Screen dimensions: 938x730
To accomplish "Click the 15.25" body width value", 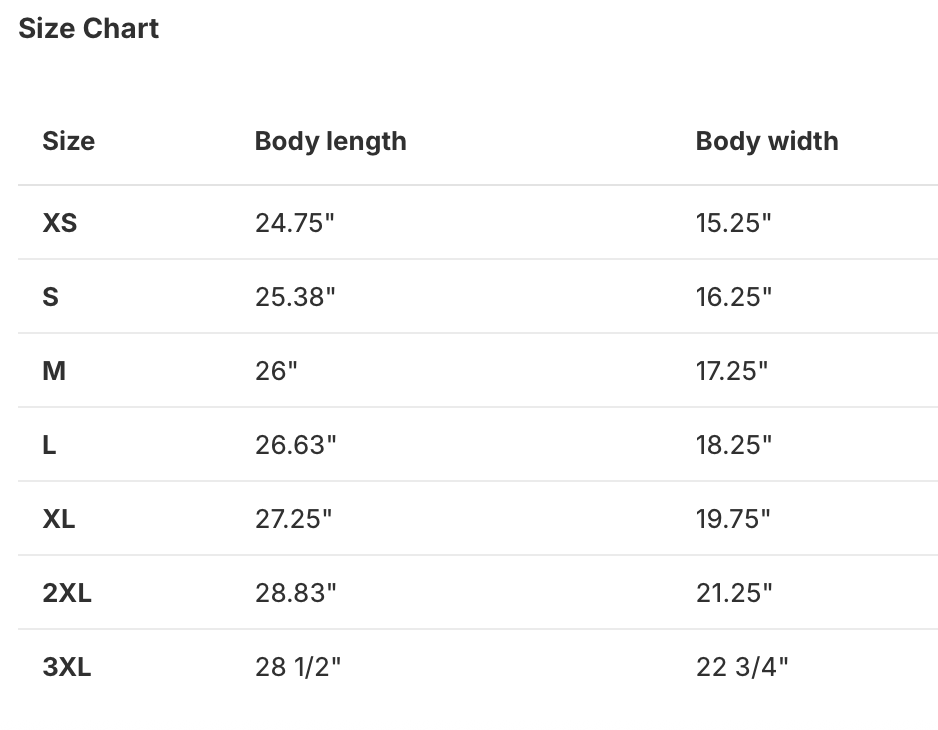I will (x=733, y=223).
